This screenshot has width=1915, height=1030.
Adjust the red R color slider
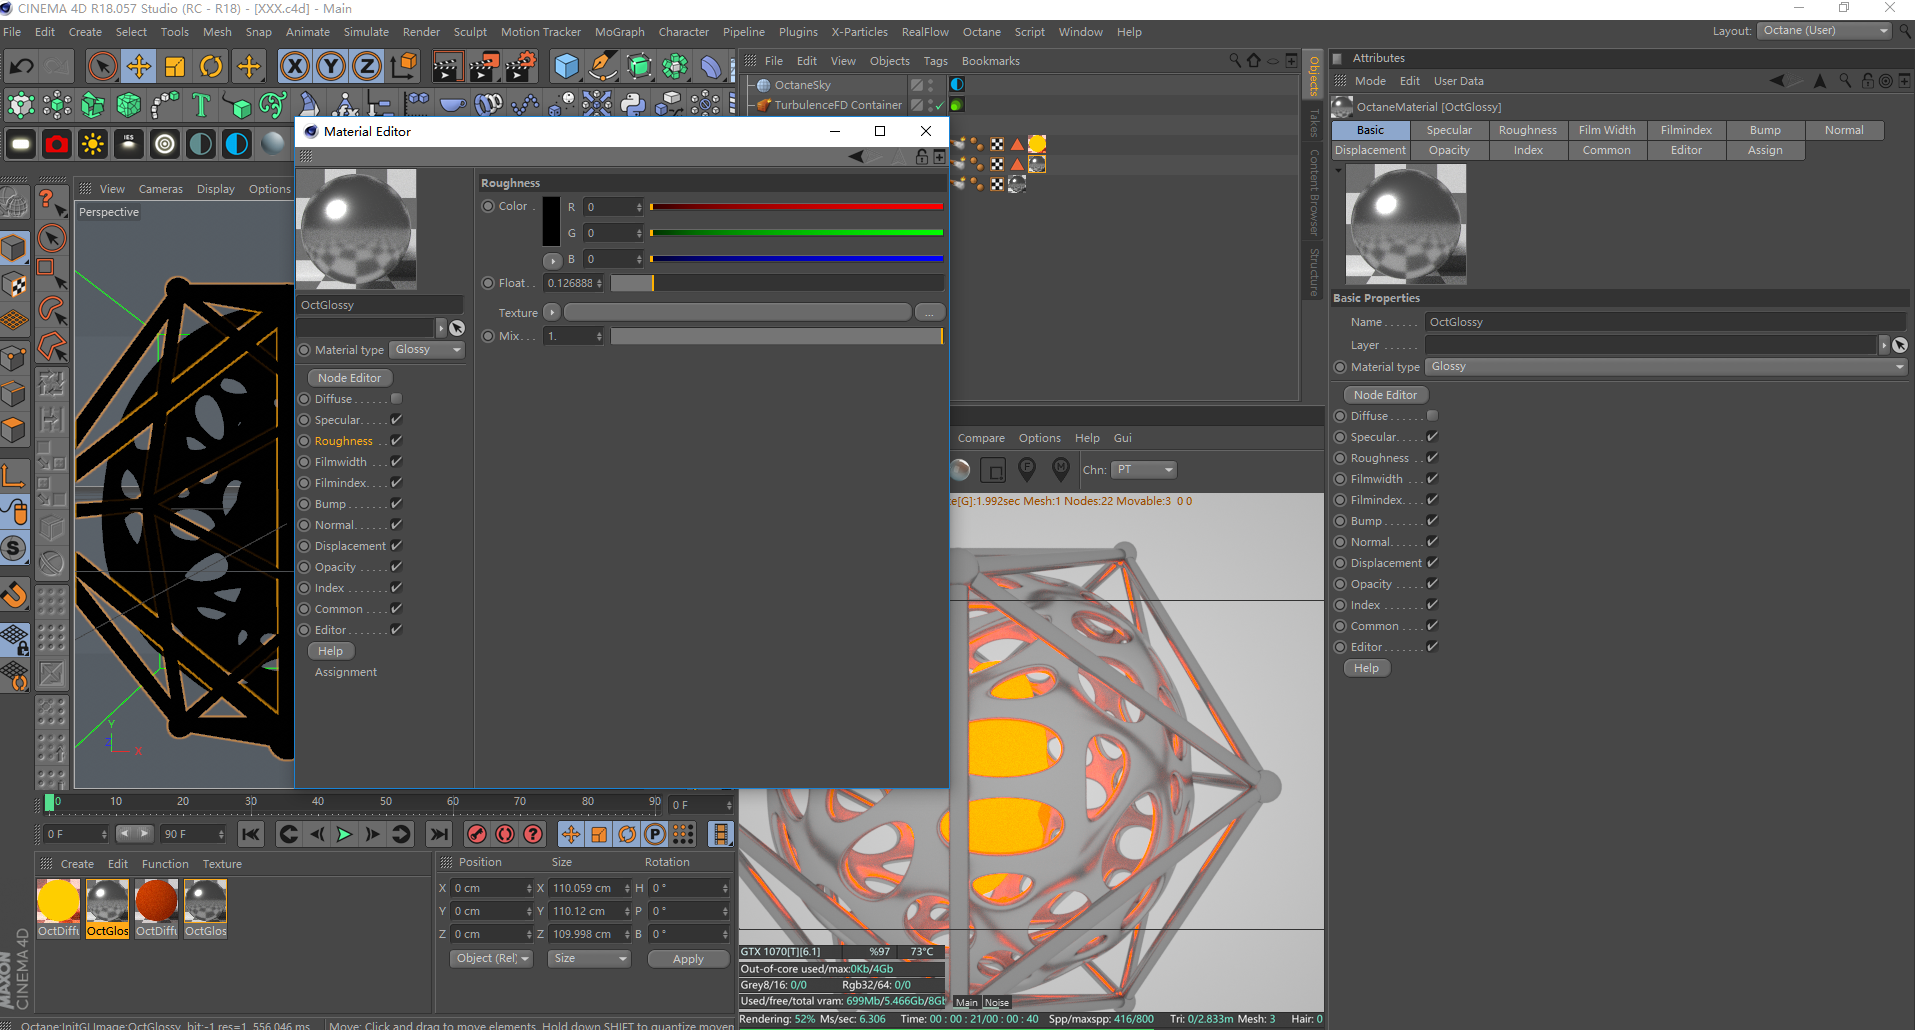796,207
